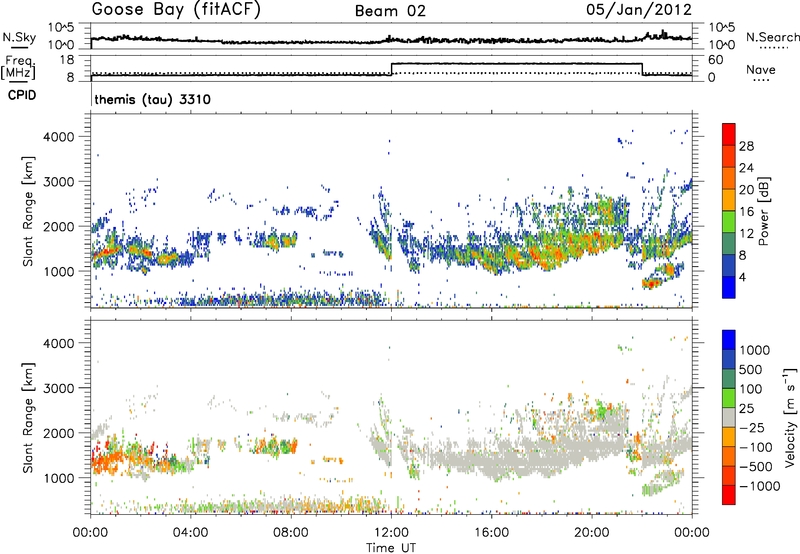Image resolution: width=800 pixels, height=554 pixels.
Task: Click "Slant Range [km]" label of velocity panel
Action: (x=28, y=418)
